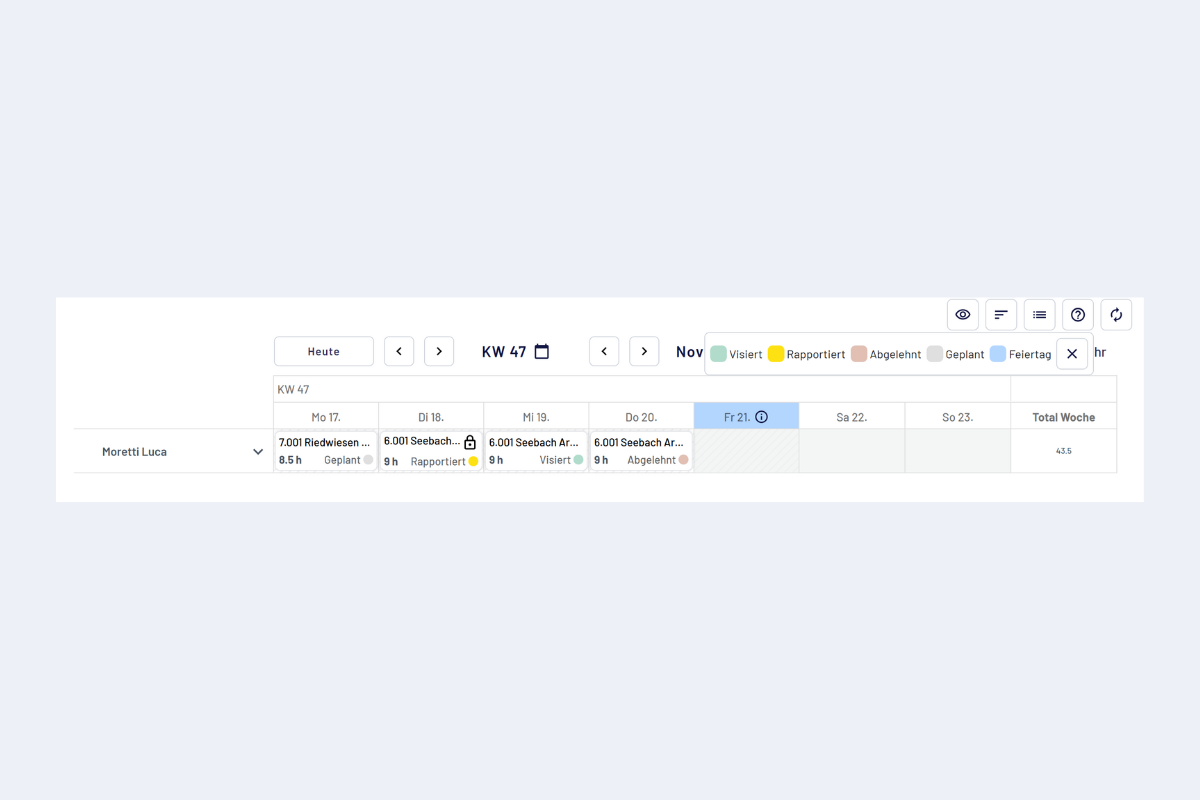1200x800 pixels.
Task: Click info icon on Fr 21.
Action: tap(761, 417)
